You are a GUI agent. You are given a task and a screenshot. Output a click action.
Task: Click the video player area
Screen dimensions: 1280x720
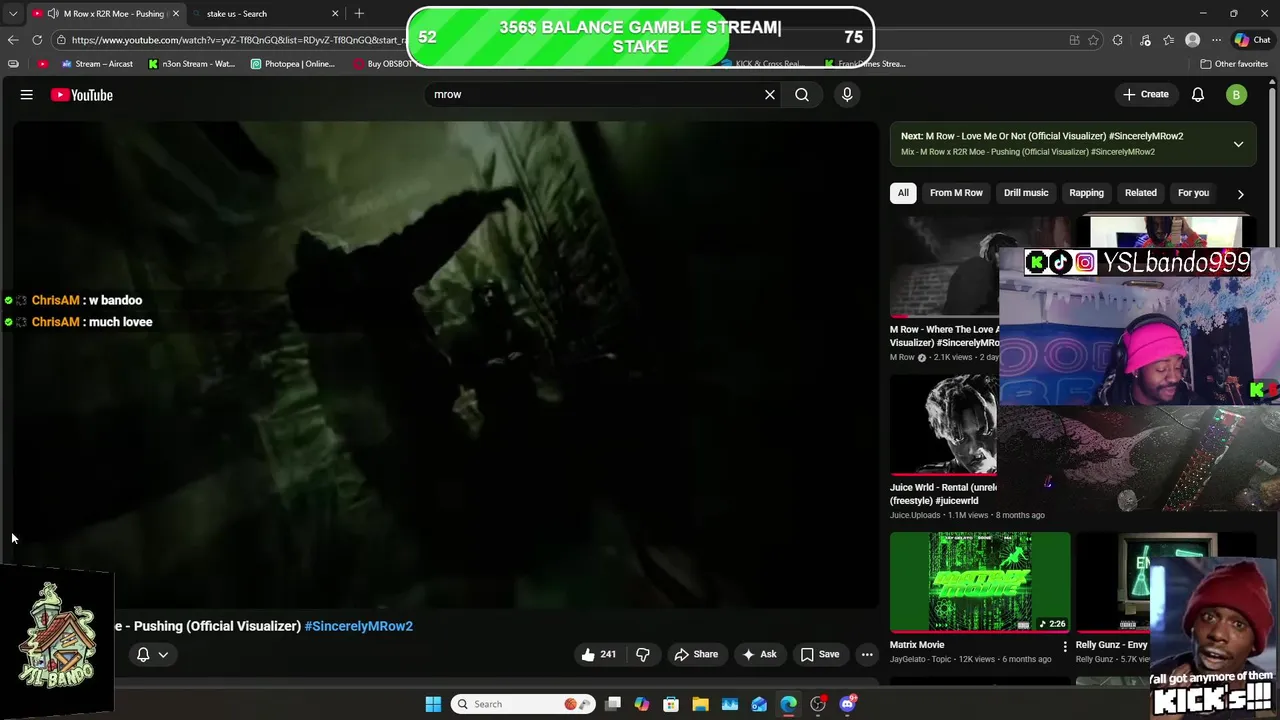(446, 365)
